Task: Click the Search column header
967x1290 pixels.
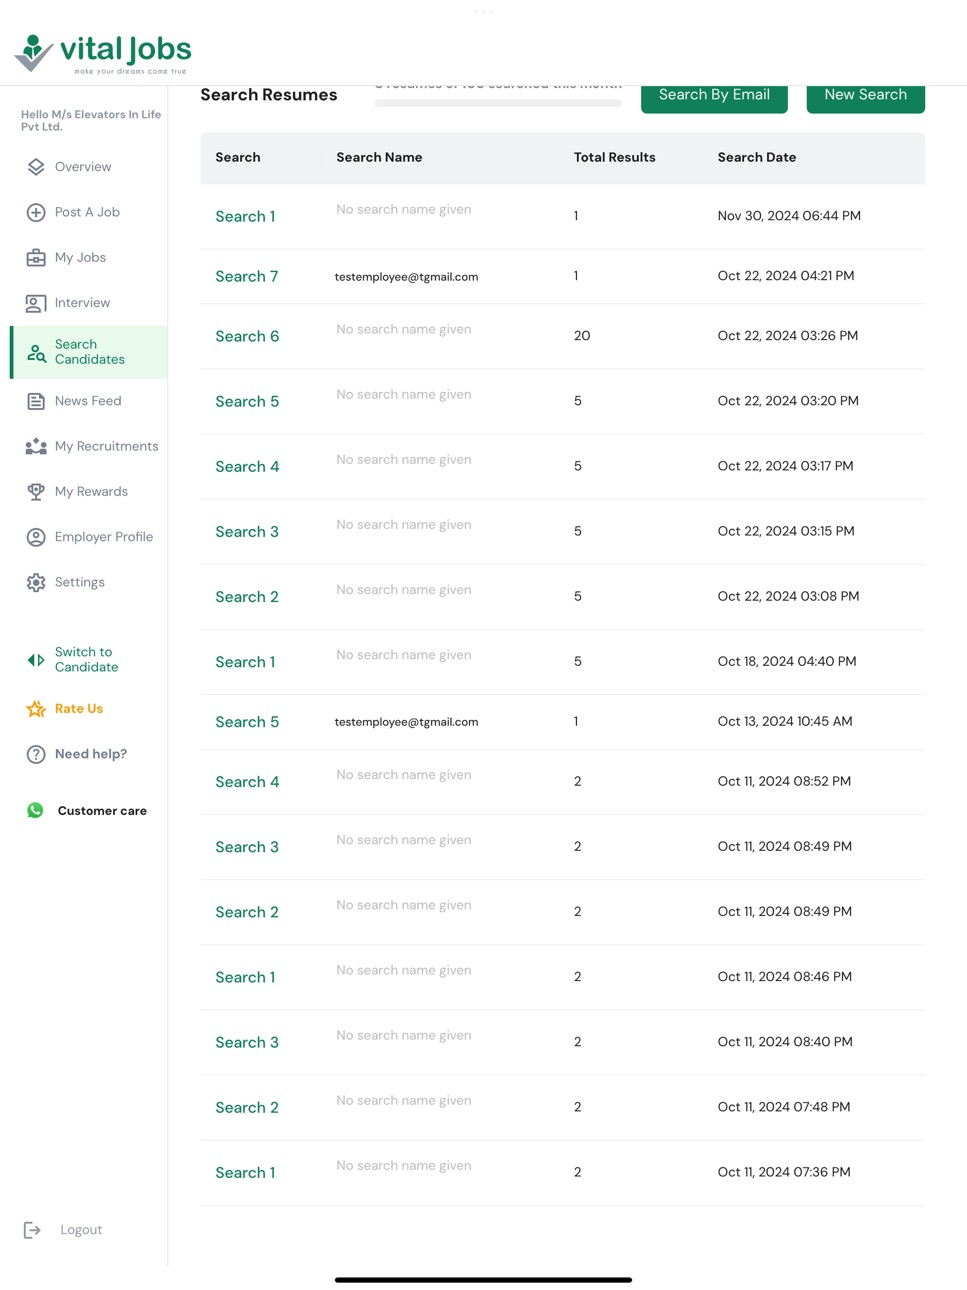Action: 238,157
